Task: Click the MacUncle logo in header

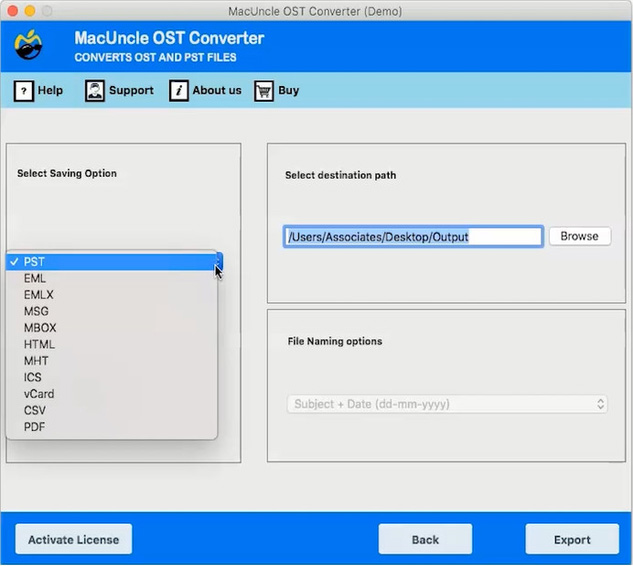Action: click(x=28, y=44)
